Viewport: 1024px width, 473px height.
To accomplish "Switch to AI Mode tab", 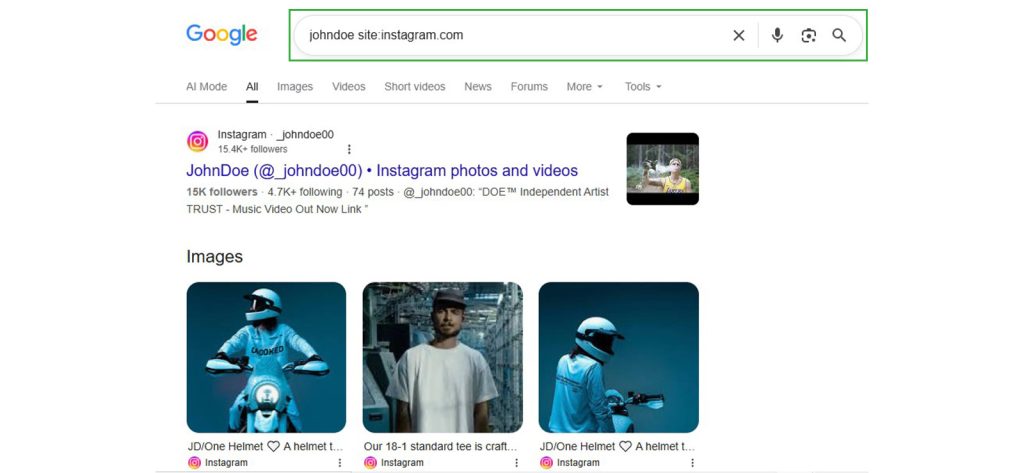I will [x=206, y=86].
